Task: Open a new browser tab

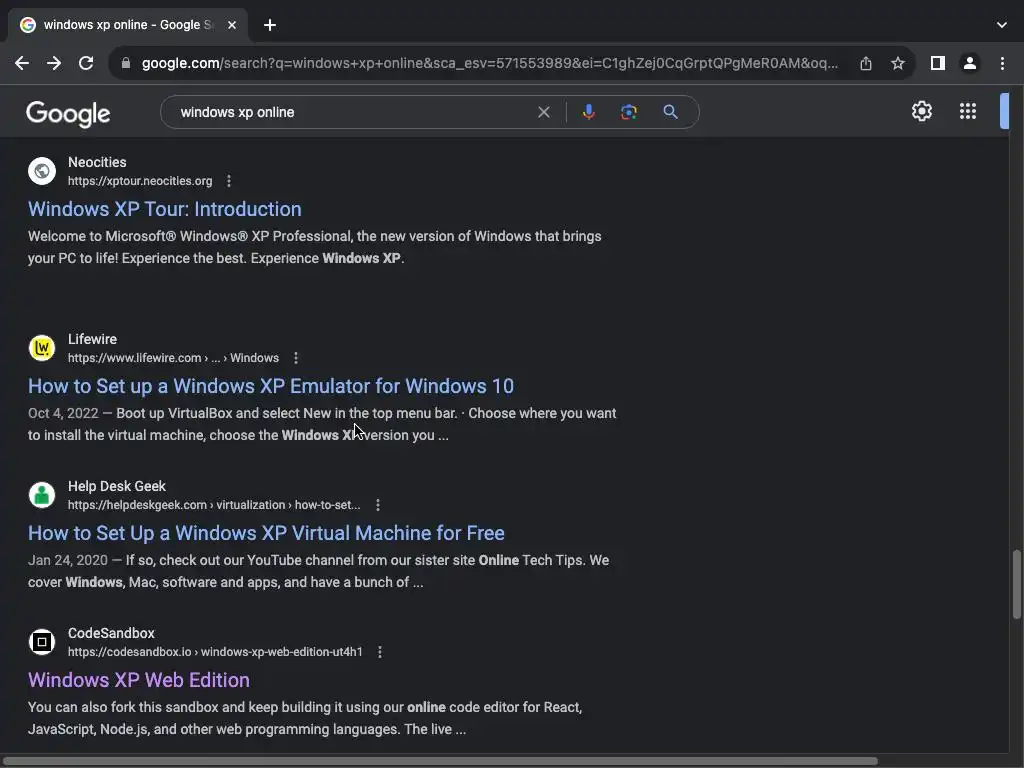Action: (x=270, y=25)
